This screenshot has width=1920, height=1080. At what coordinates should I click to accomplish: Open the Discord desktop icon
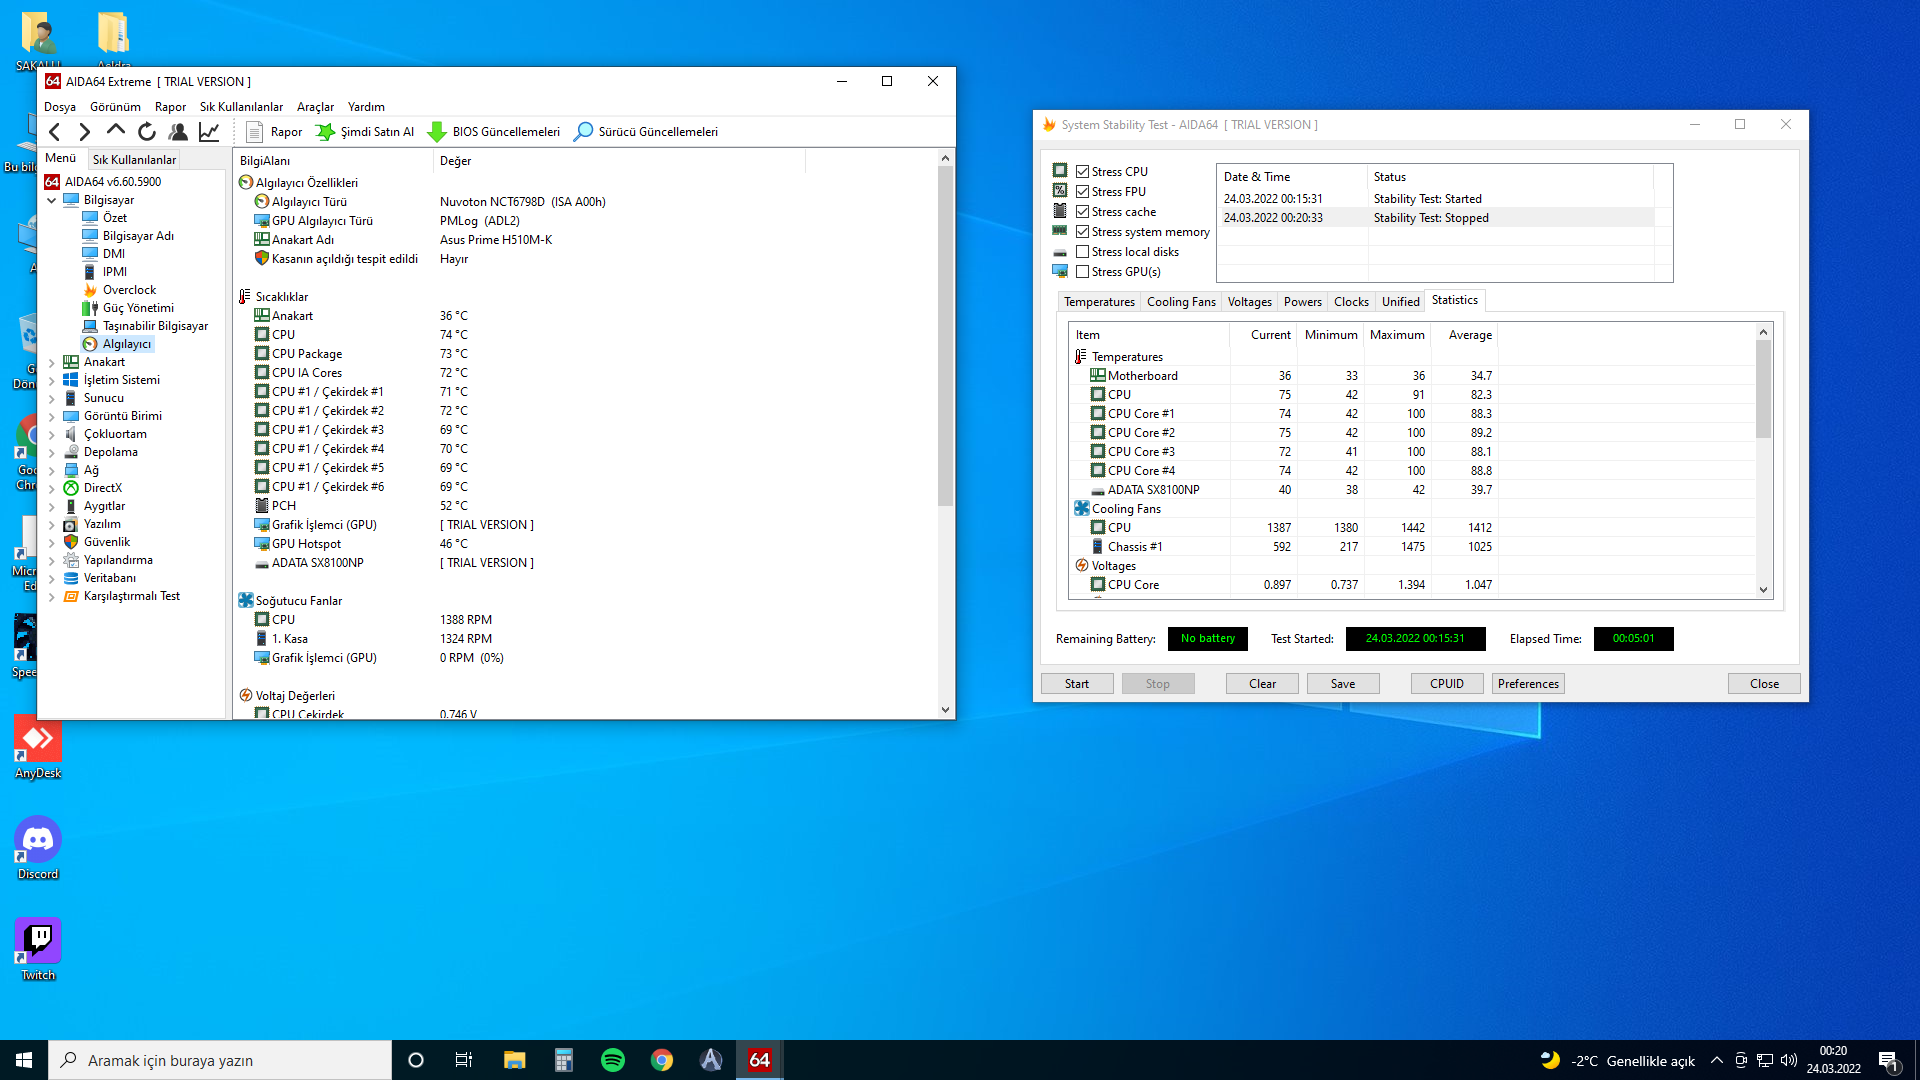38,849
